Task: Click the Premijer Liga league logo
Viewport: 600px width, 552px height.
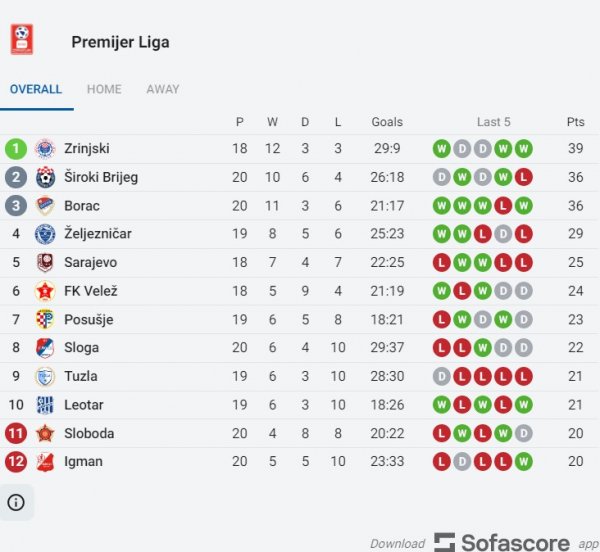Action: [22, 40]
